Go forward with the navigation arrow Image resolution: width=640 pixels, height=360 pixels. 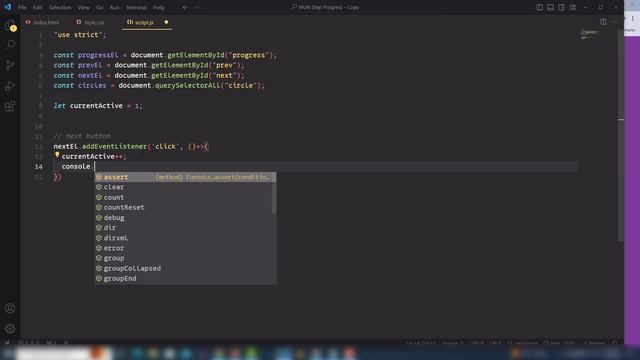pos(197,7)
